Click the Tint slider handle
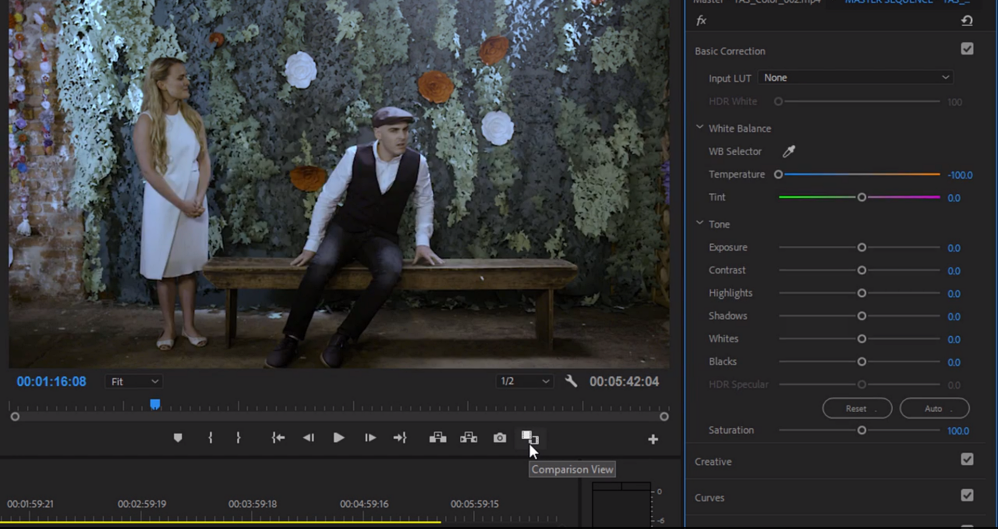Image resolution: width=998 pixels, height=529 pixels. (x=862, y=197)
